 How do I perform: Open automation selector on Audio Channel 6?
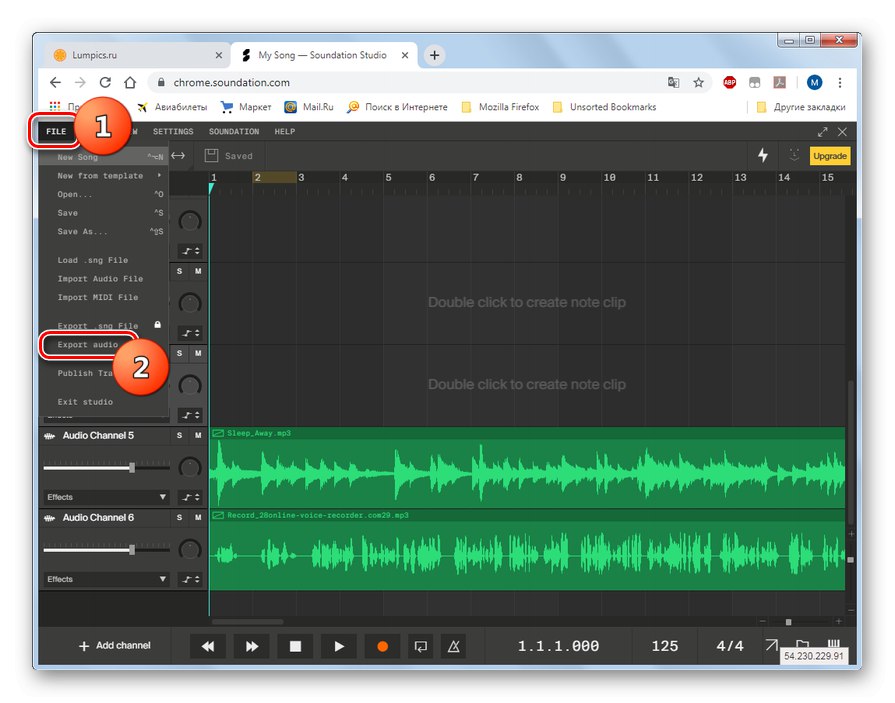pos(190,579)
